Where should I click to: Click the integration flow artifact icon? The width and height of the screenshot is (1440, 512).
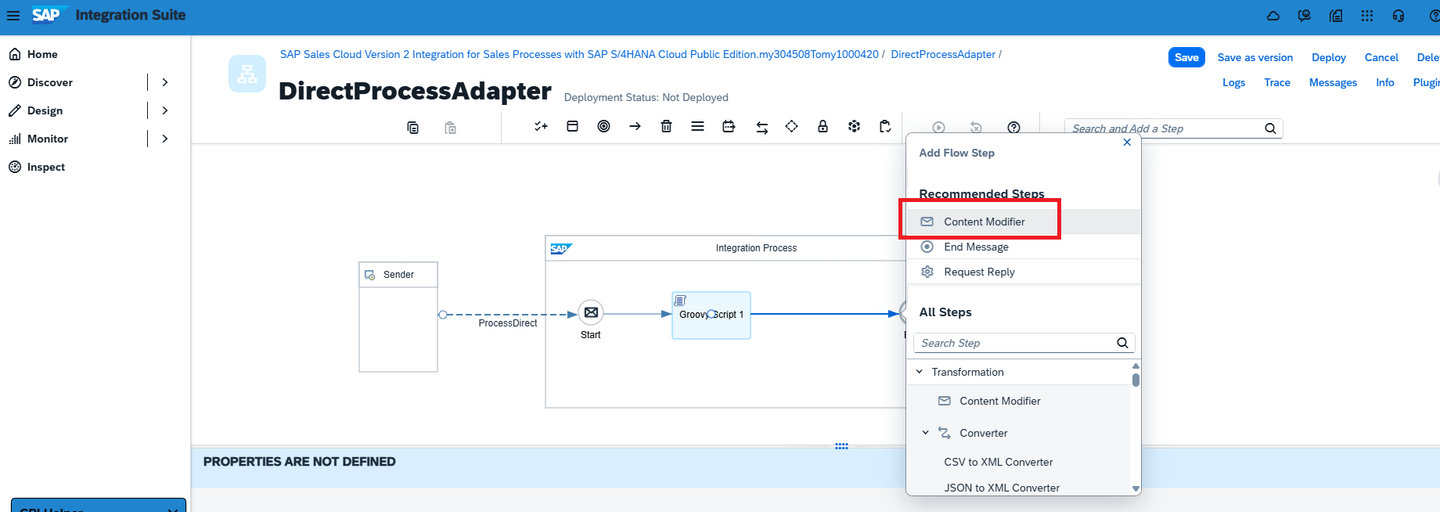tap(247, 74)
